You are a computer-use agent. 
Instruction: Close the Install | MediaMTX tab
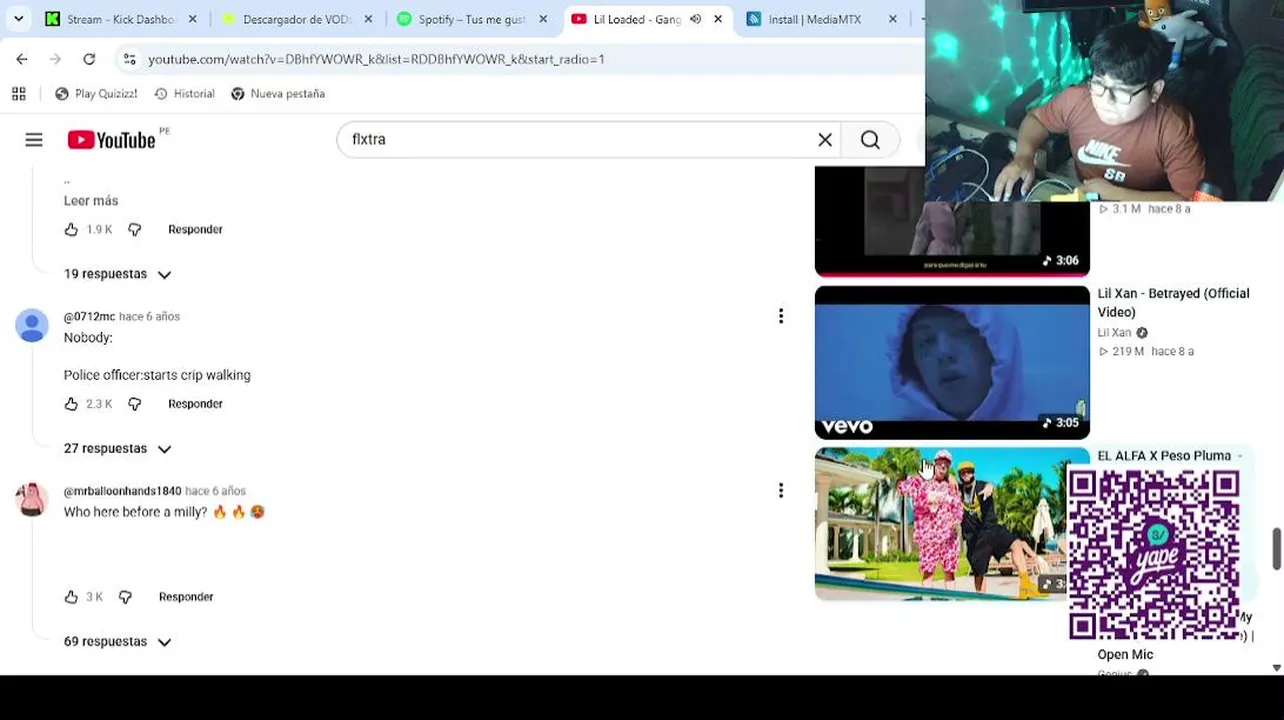tap(893, 19)
